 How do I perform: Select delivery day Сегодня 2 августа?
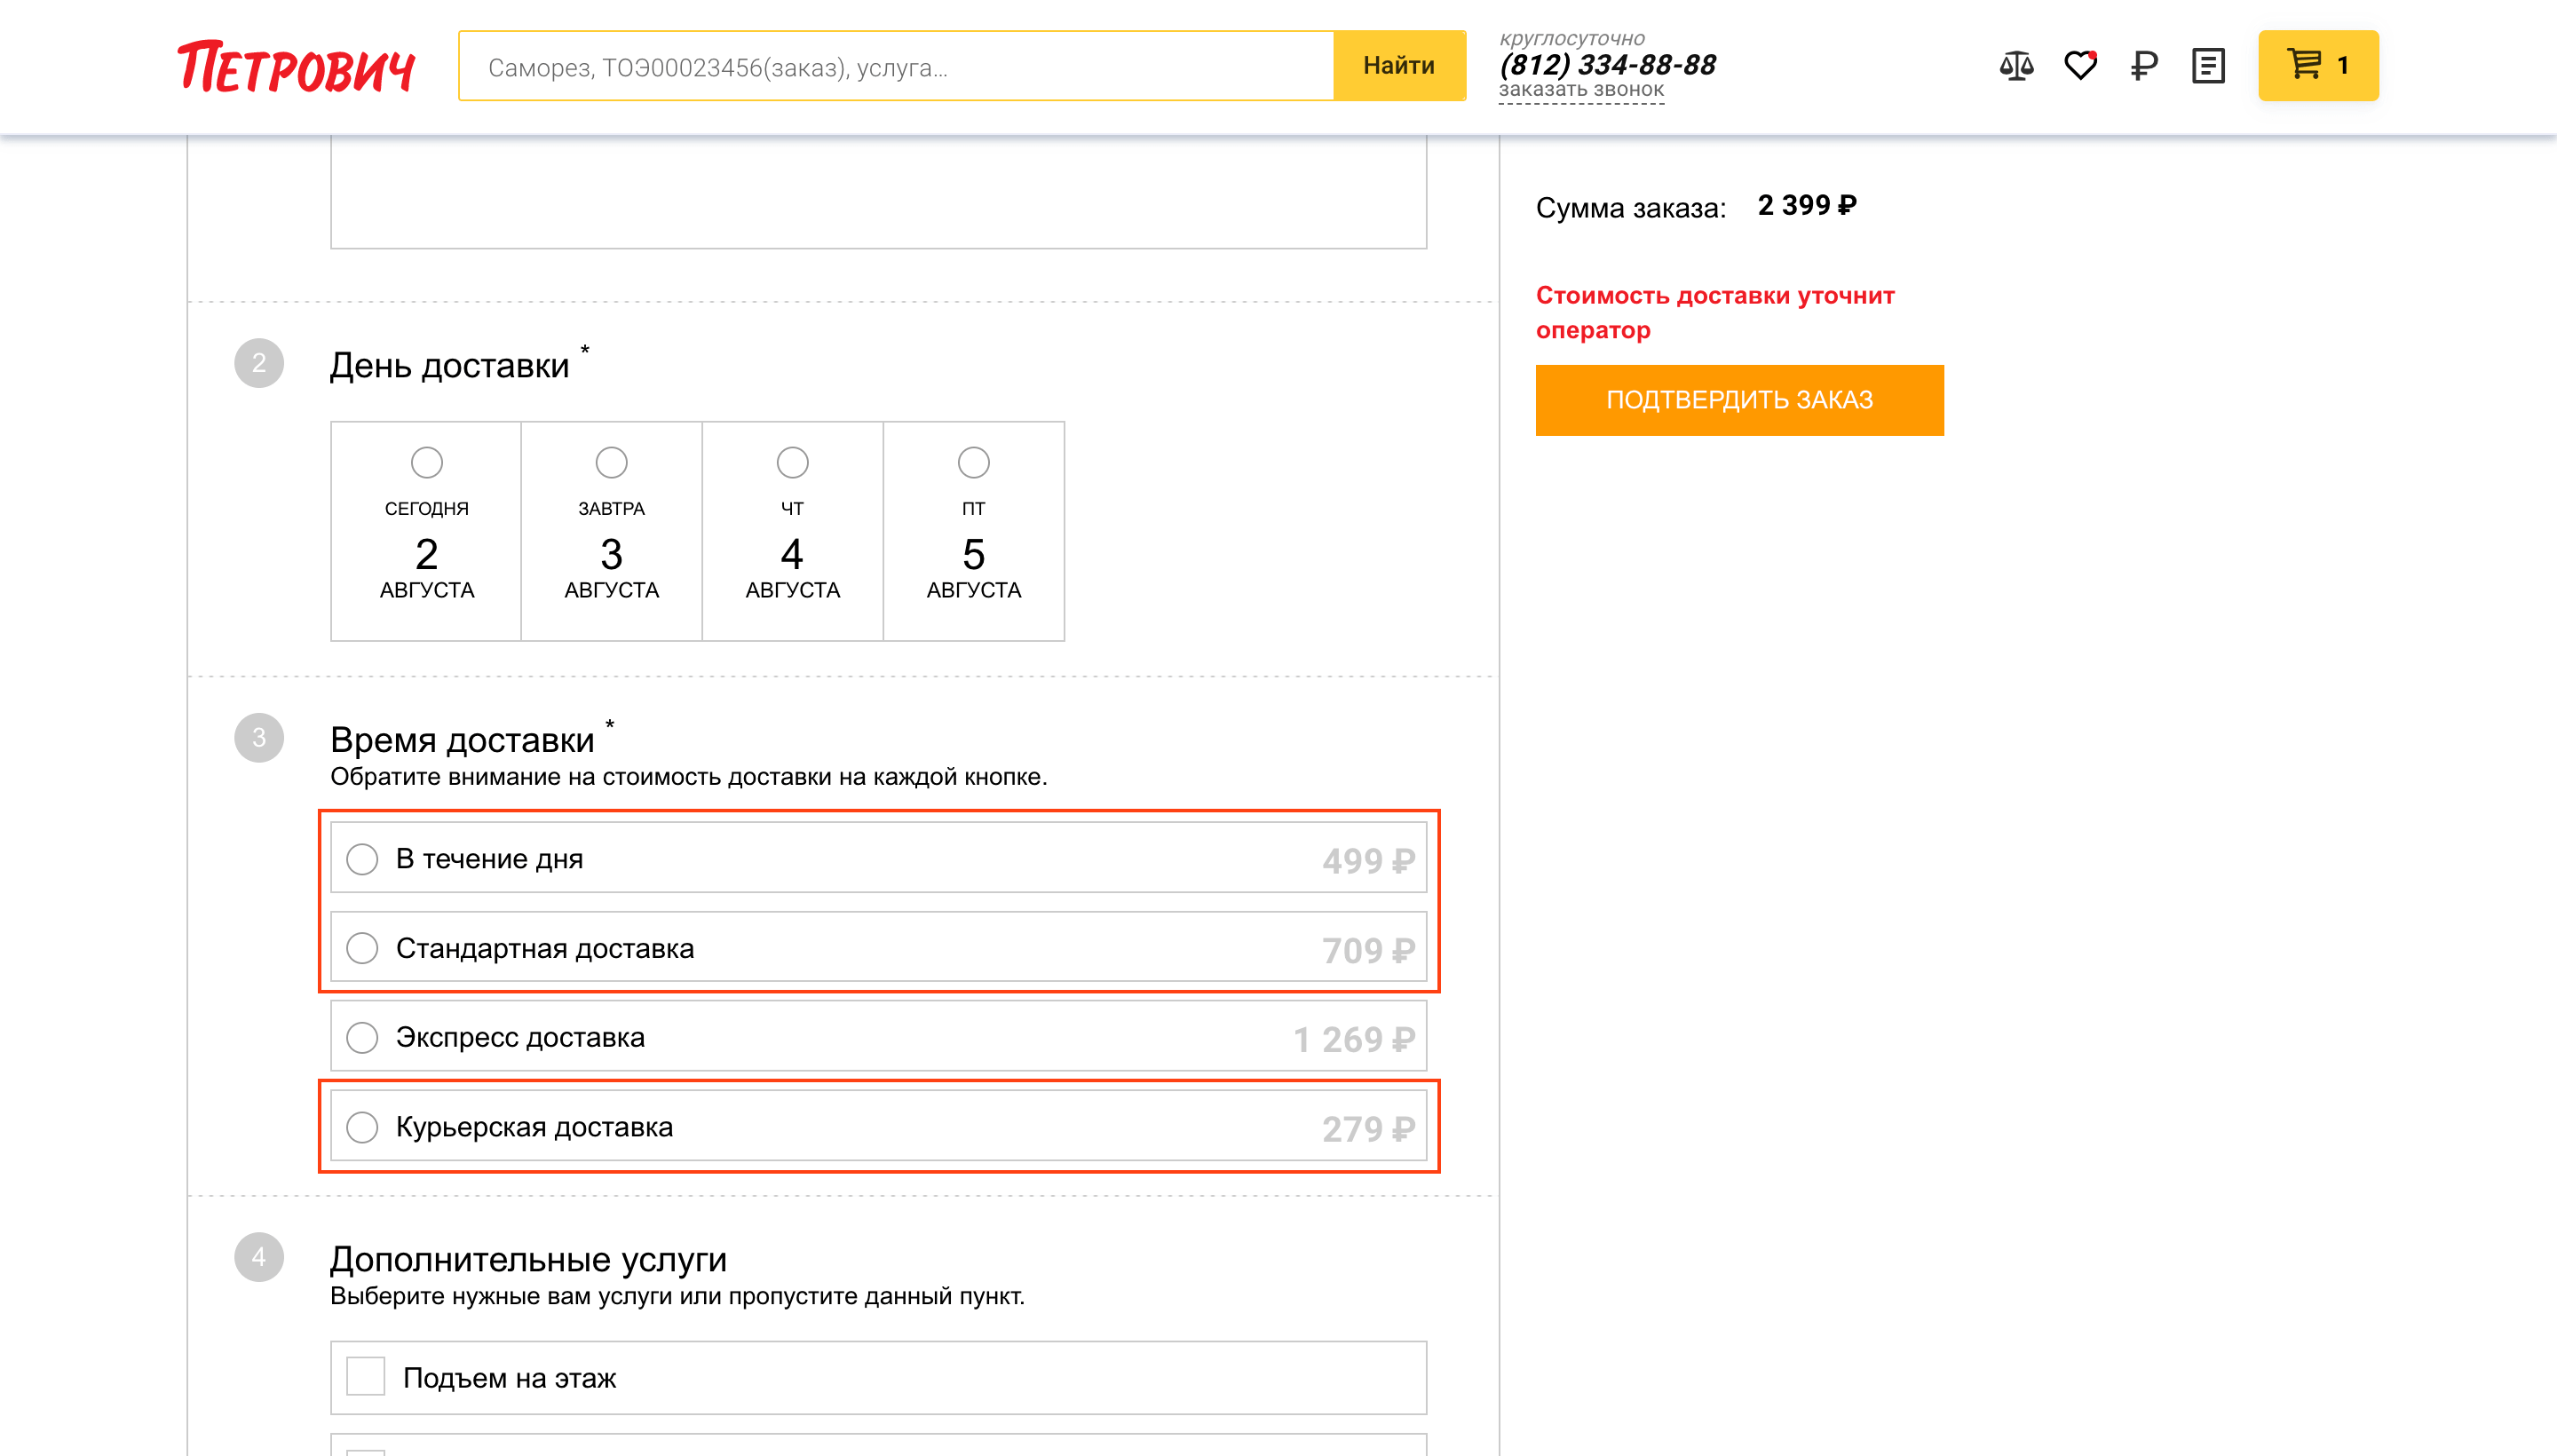426,531
